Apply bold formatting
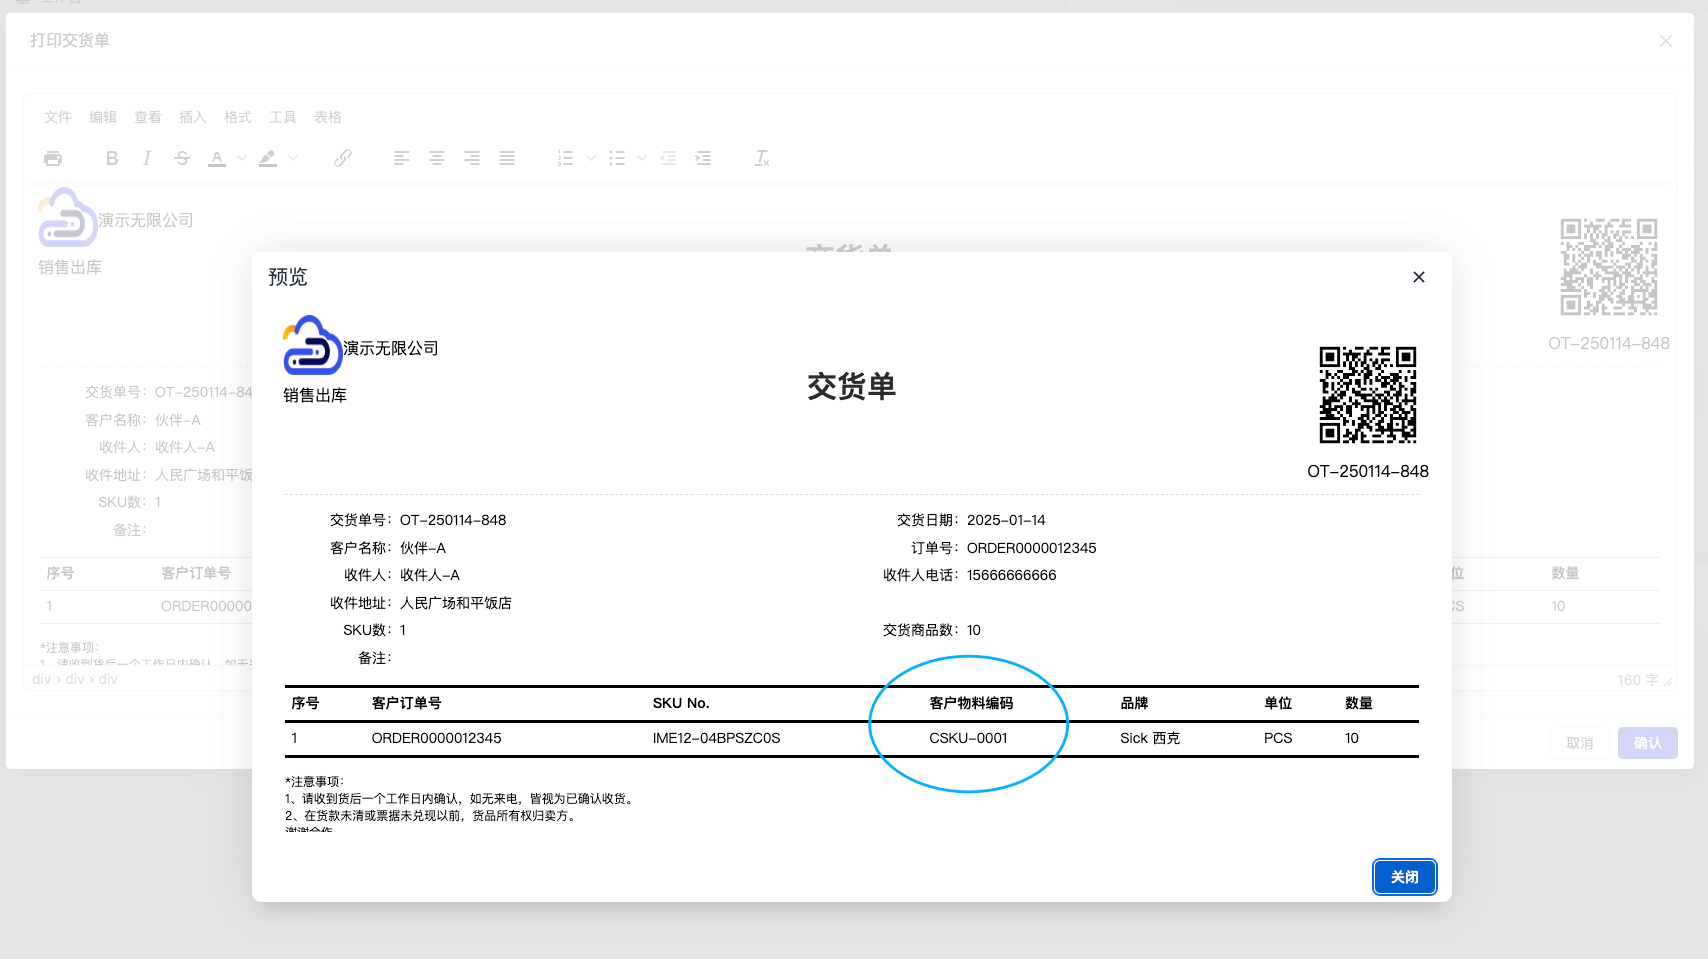The height and width of the screenshot is (959, 1708). [112, 157]
